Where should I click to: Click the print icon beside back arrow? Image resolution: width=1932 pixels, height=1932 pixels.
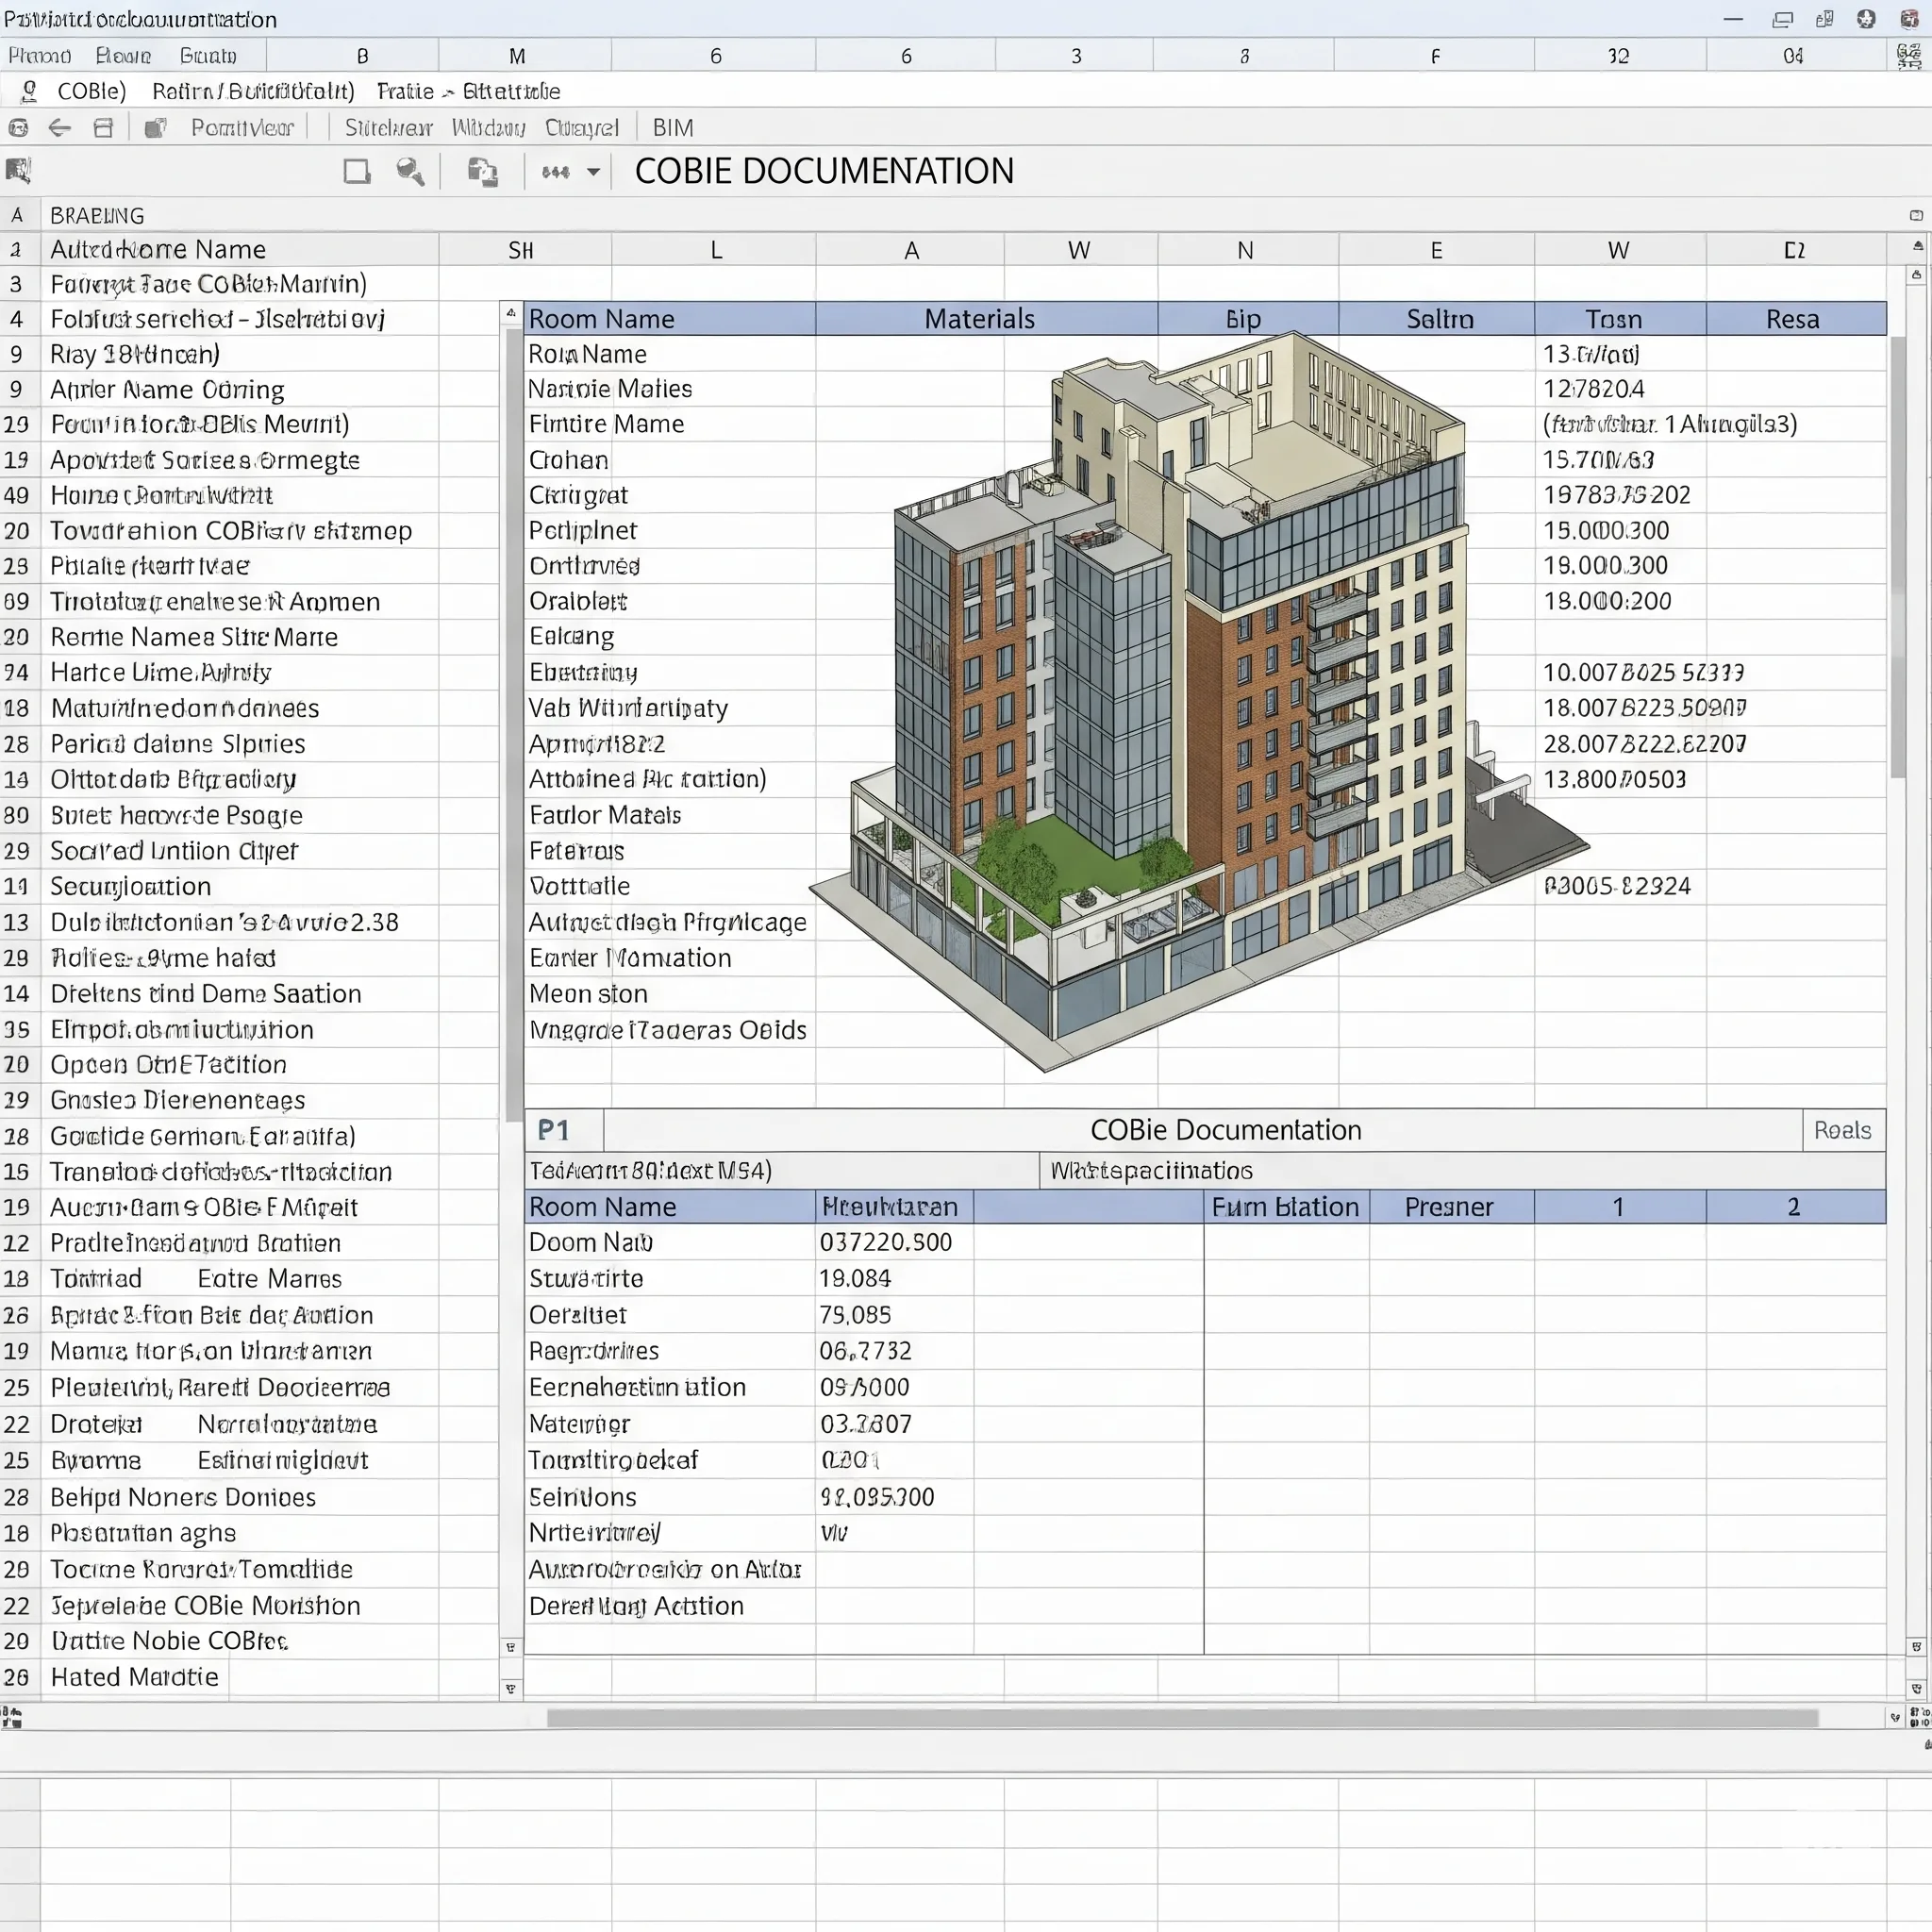tap(103, 128)
